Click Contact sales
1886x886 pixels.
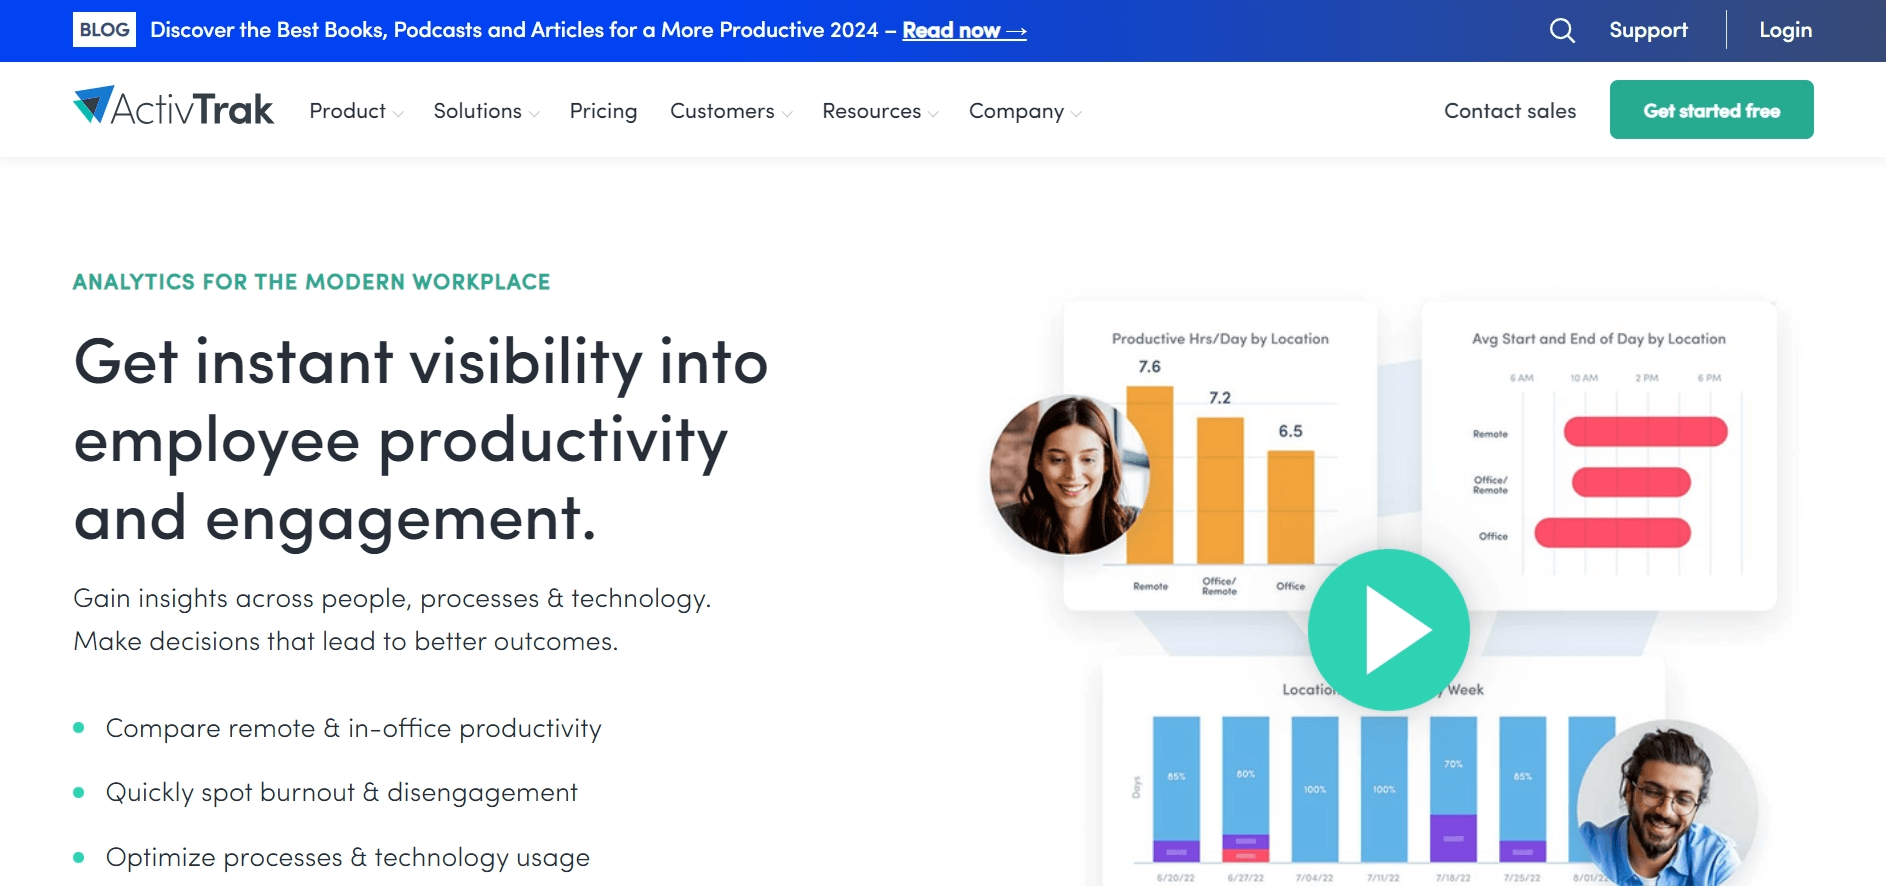[1510, 111]
